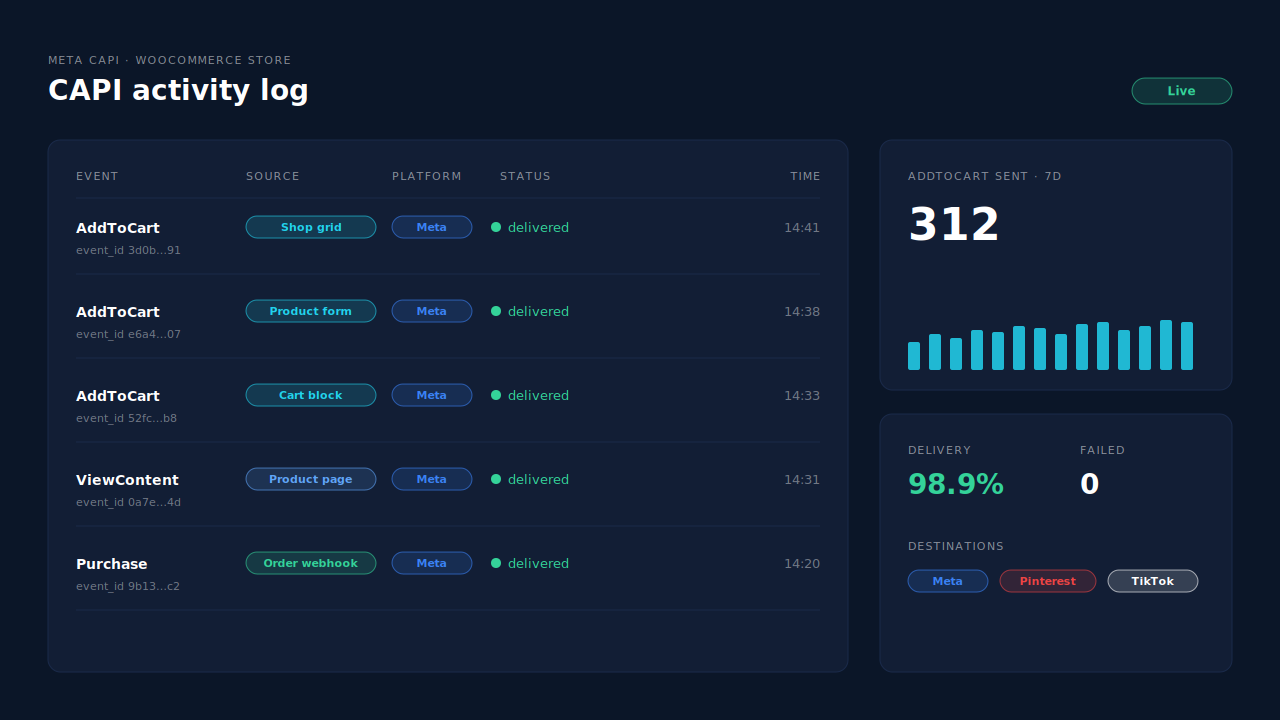
Task: Click the 312 AddToCart sent total
Action: (954, 224)
